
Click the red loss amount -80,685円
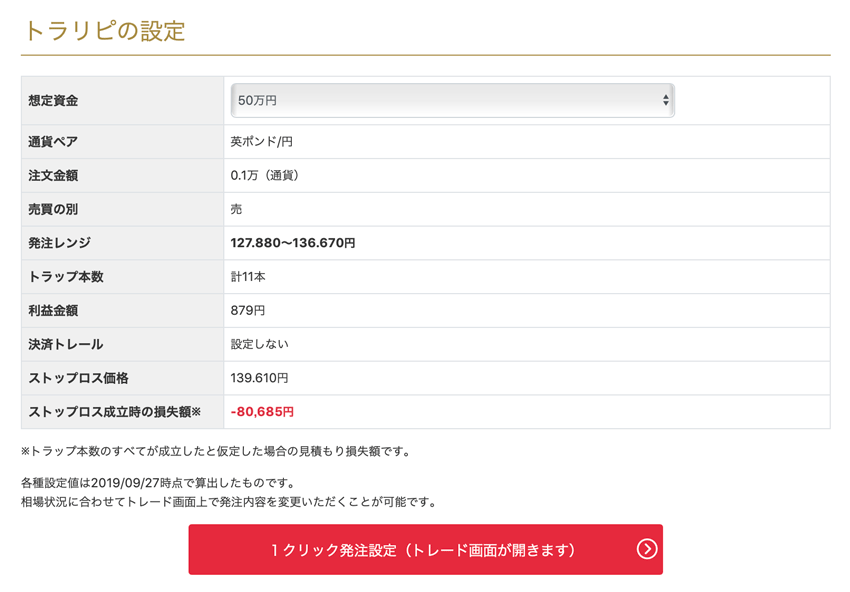(262, 412)
